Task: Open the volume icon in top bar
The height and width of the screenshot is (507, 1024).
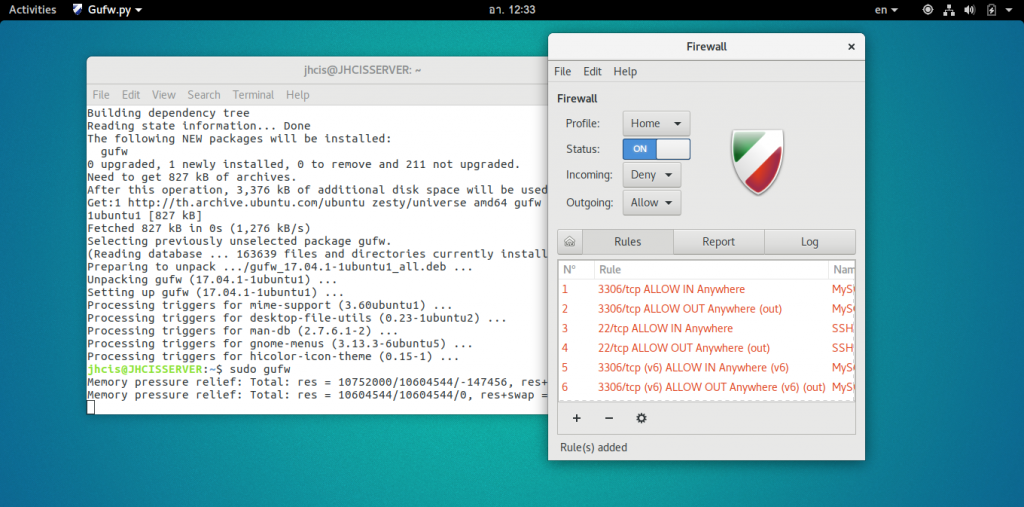Action: coord(970,10)
